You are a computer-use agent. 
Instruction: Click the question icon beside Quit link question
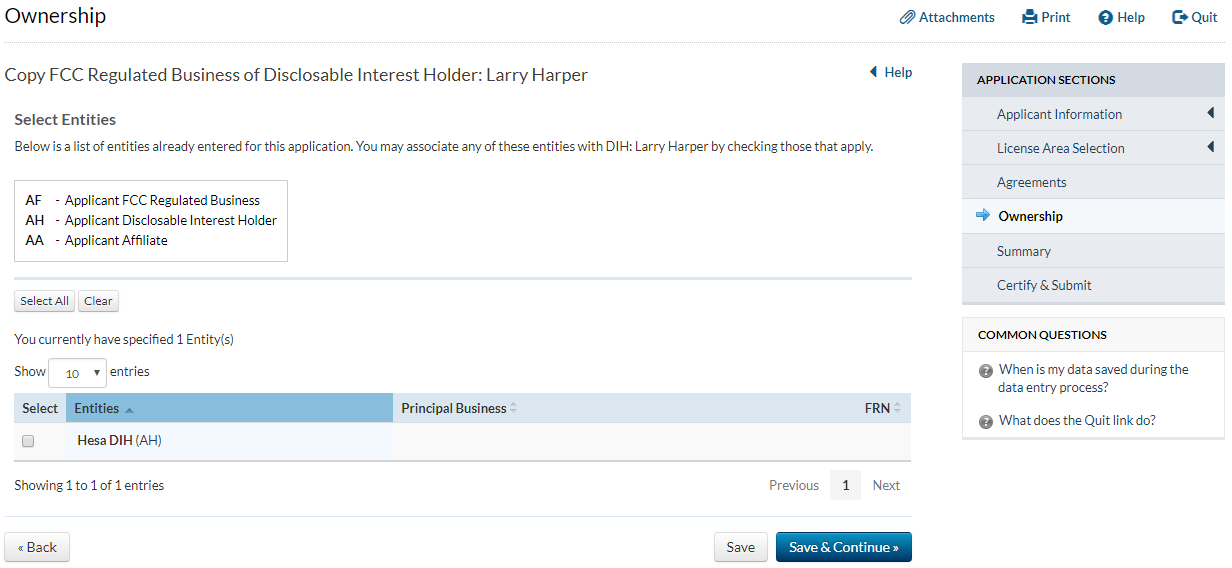tap(986, 421)
